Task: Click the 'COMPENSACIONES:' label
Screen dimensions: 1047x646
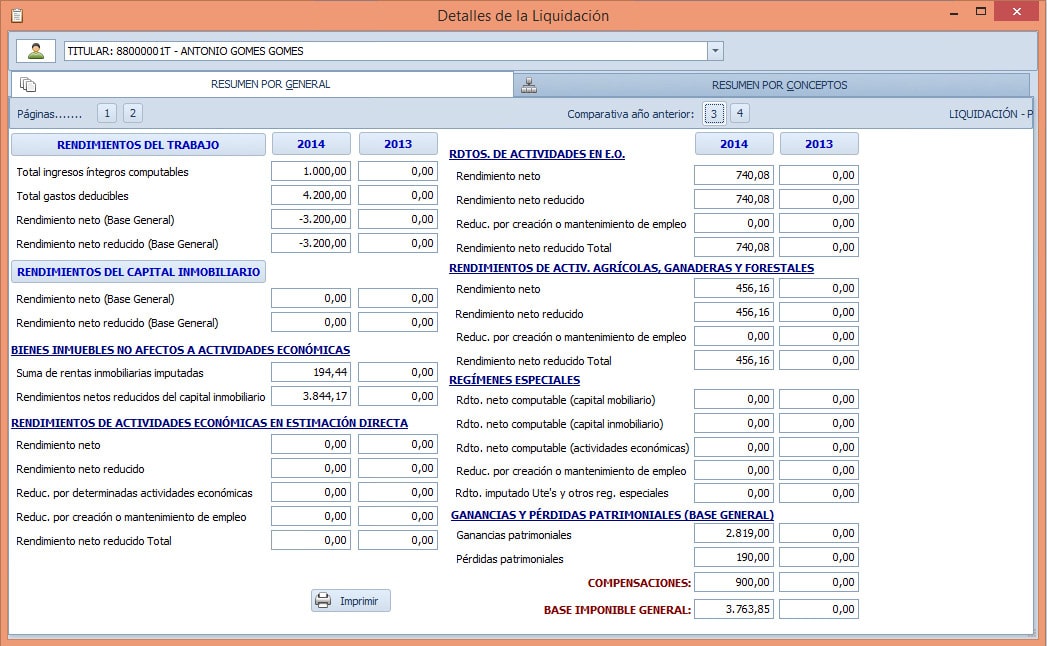Action: pyautogui.click(x=639, y=583)
